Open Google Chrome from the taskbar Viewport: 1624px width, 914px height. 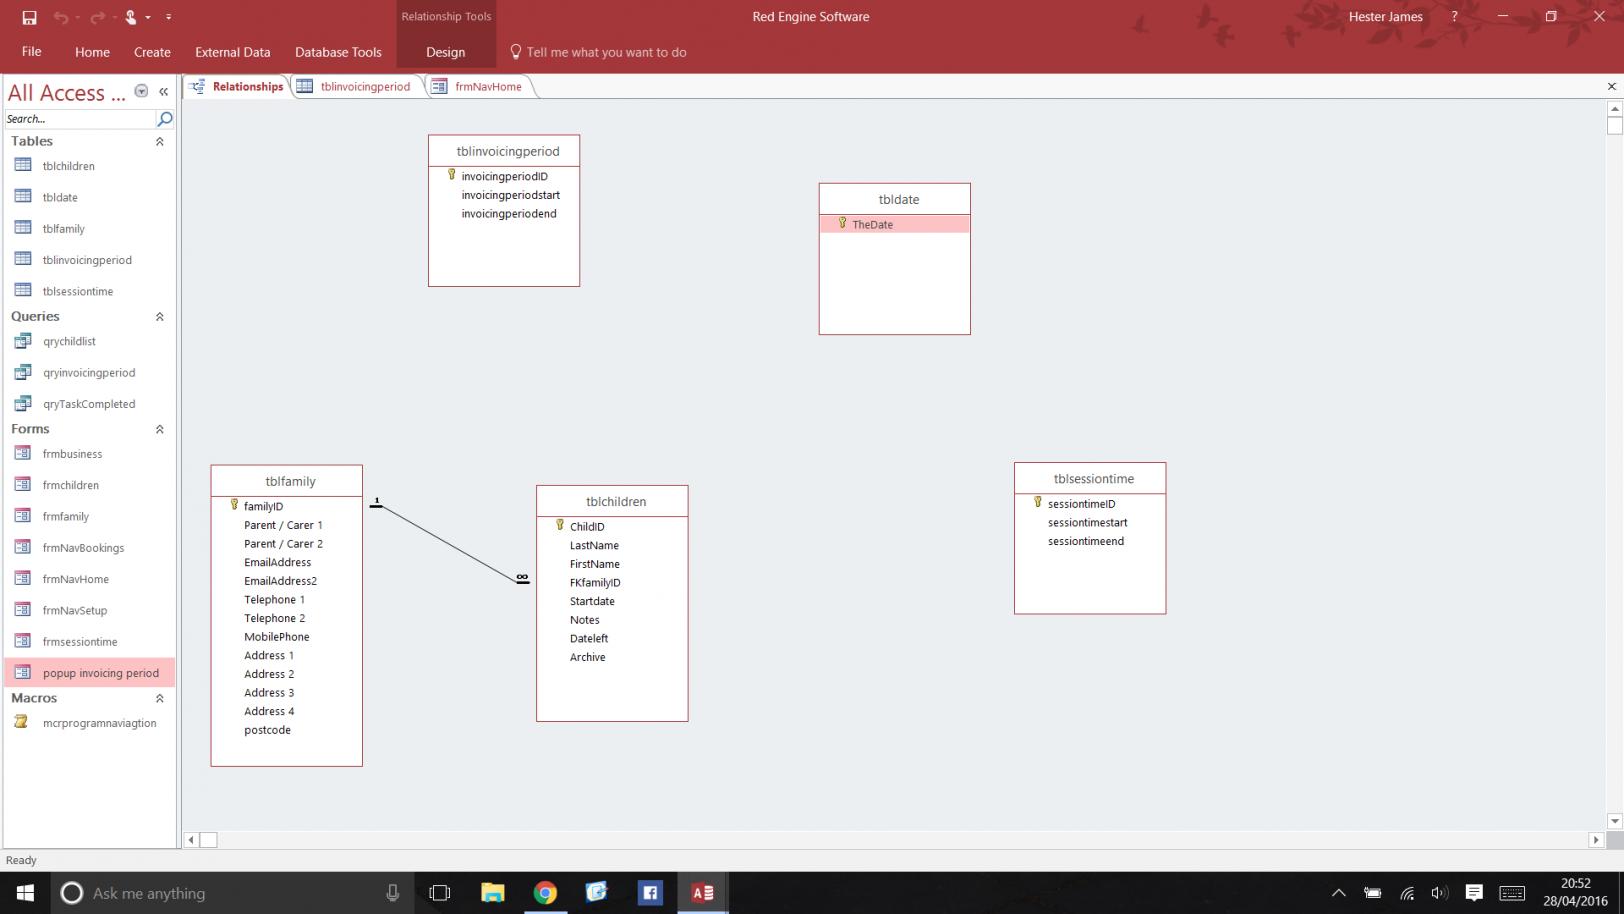point(545,893)
